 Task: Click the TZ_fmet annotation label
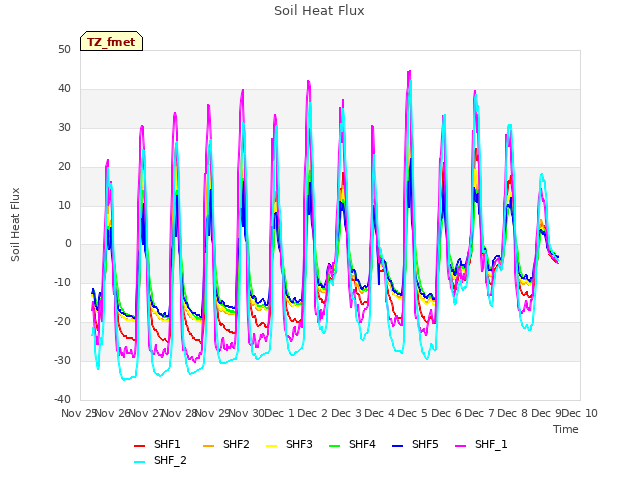click(x=111, y=41)
